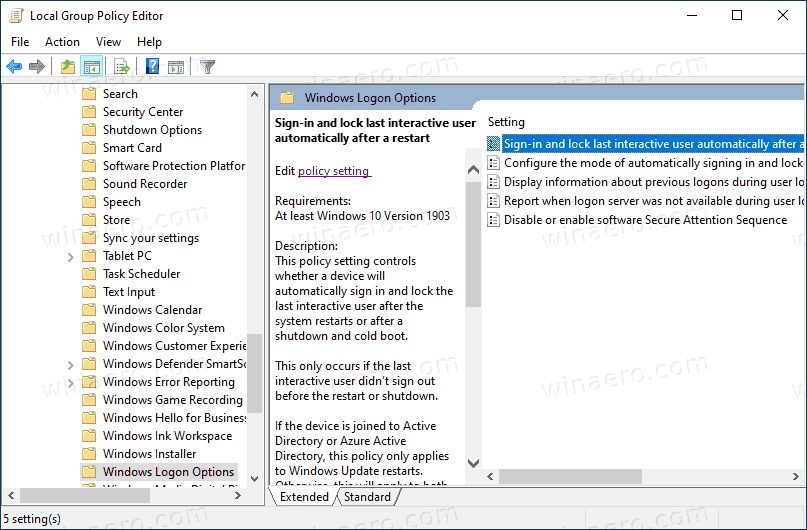This screenshot has width=807, height=530.
Task: Select Display information about previous logons setting
Action: pos(645,182)
